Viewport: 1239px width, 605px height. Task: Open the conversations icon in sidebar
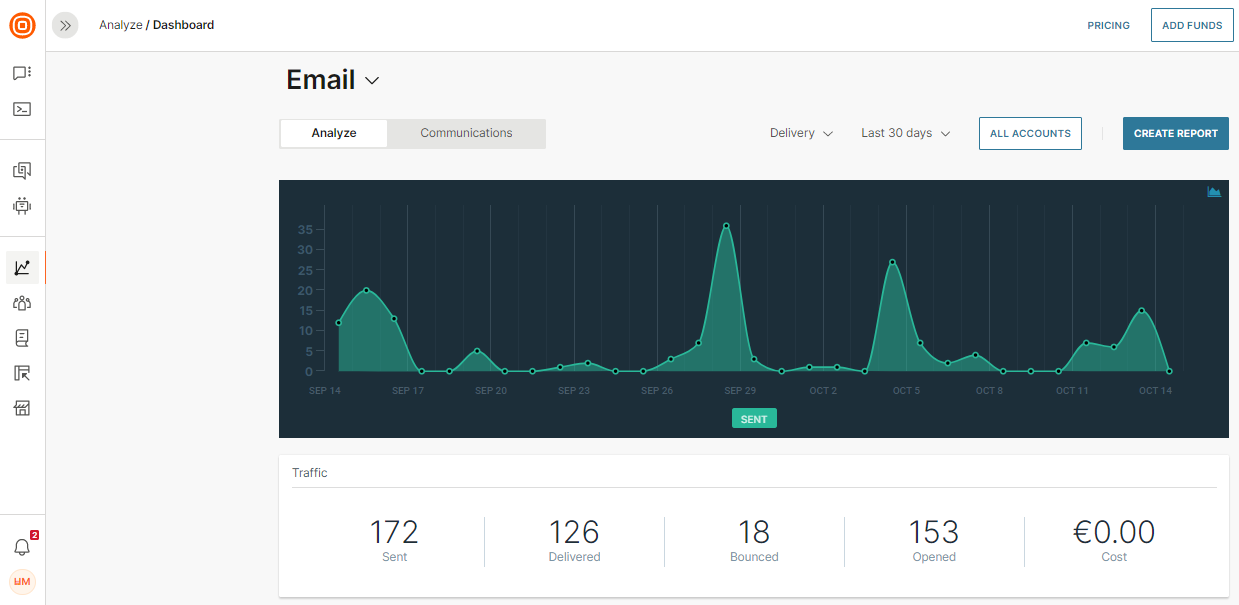point(22,171)
